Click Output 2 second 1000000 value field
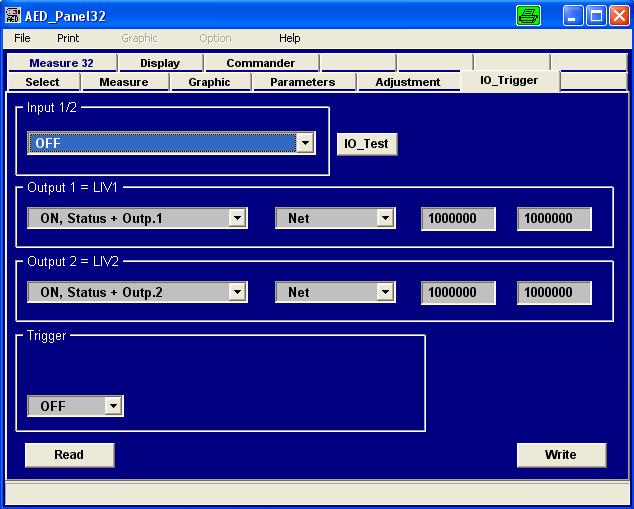Screen dimensions: 634x509 tap(554, 293)
